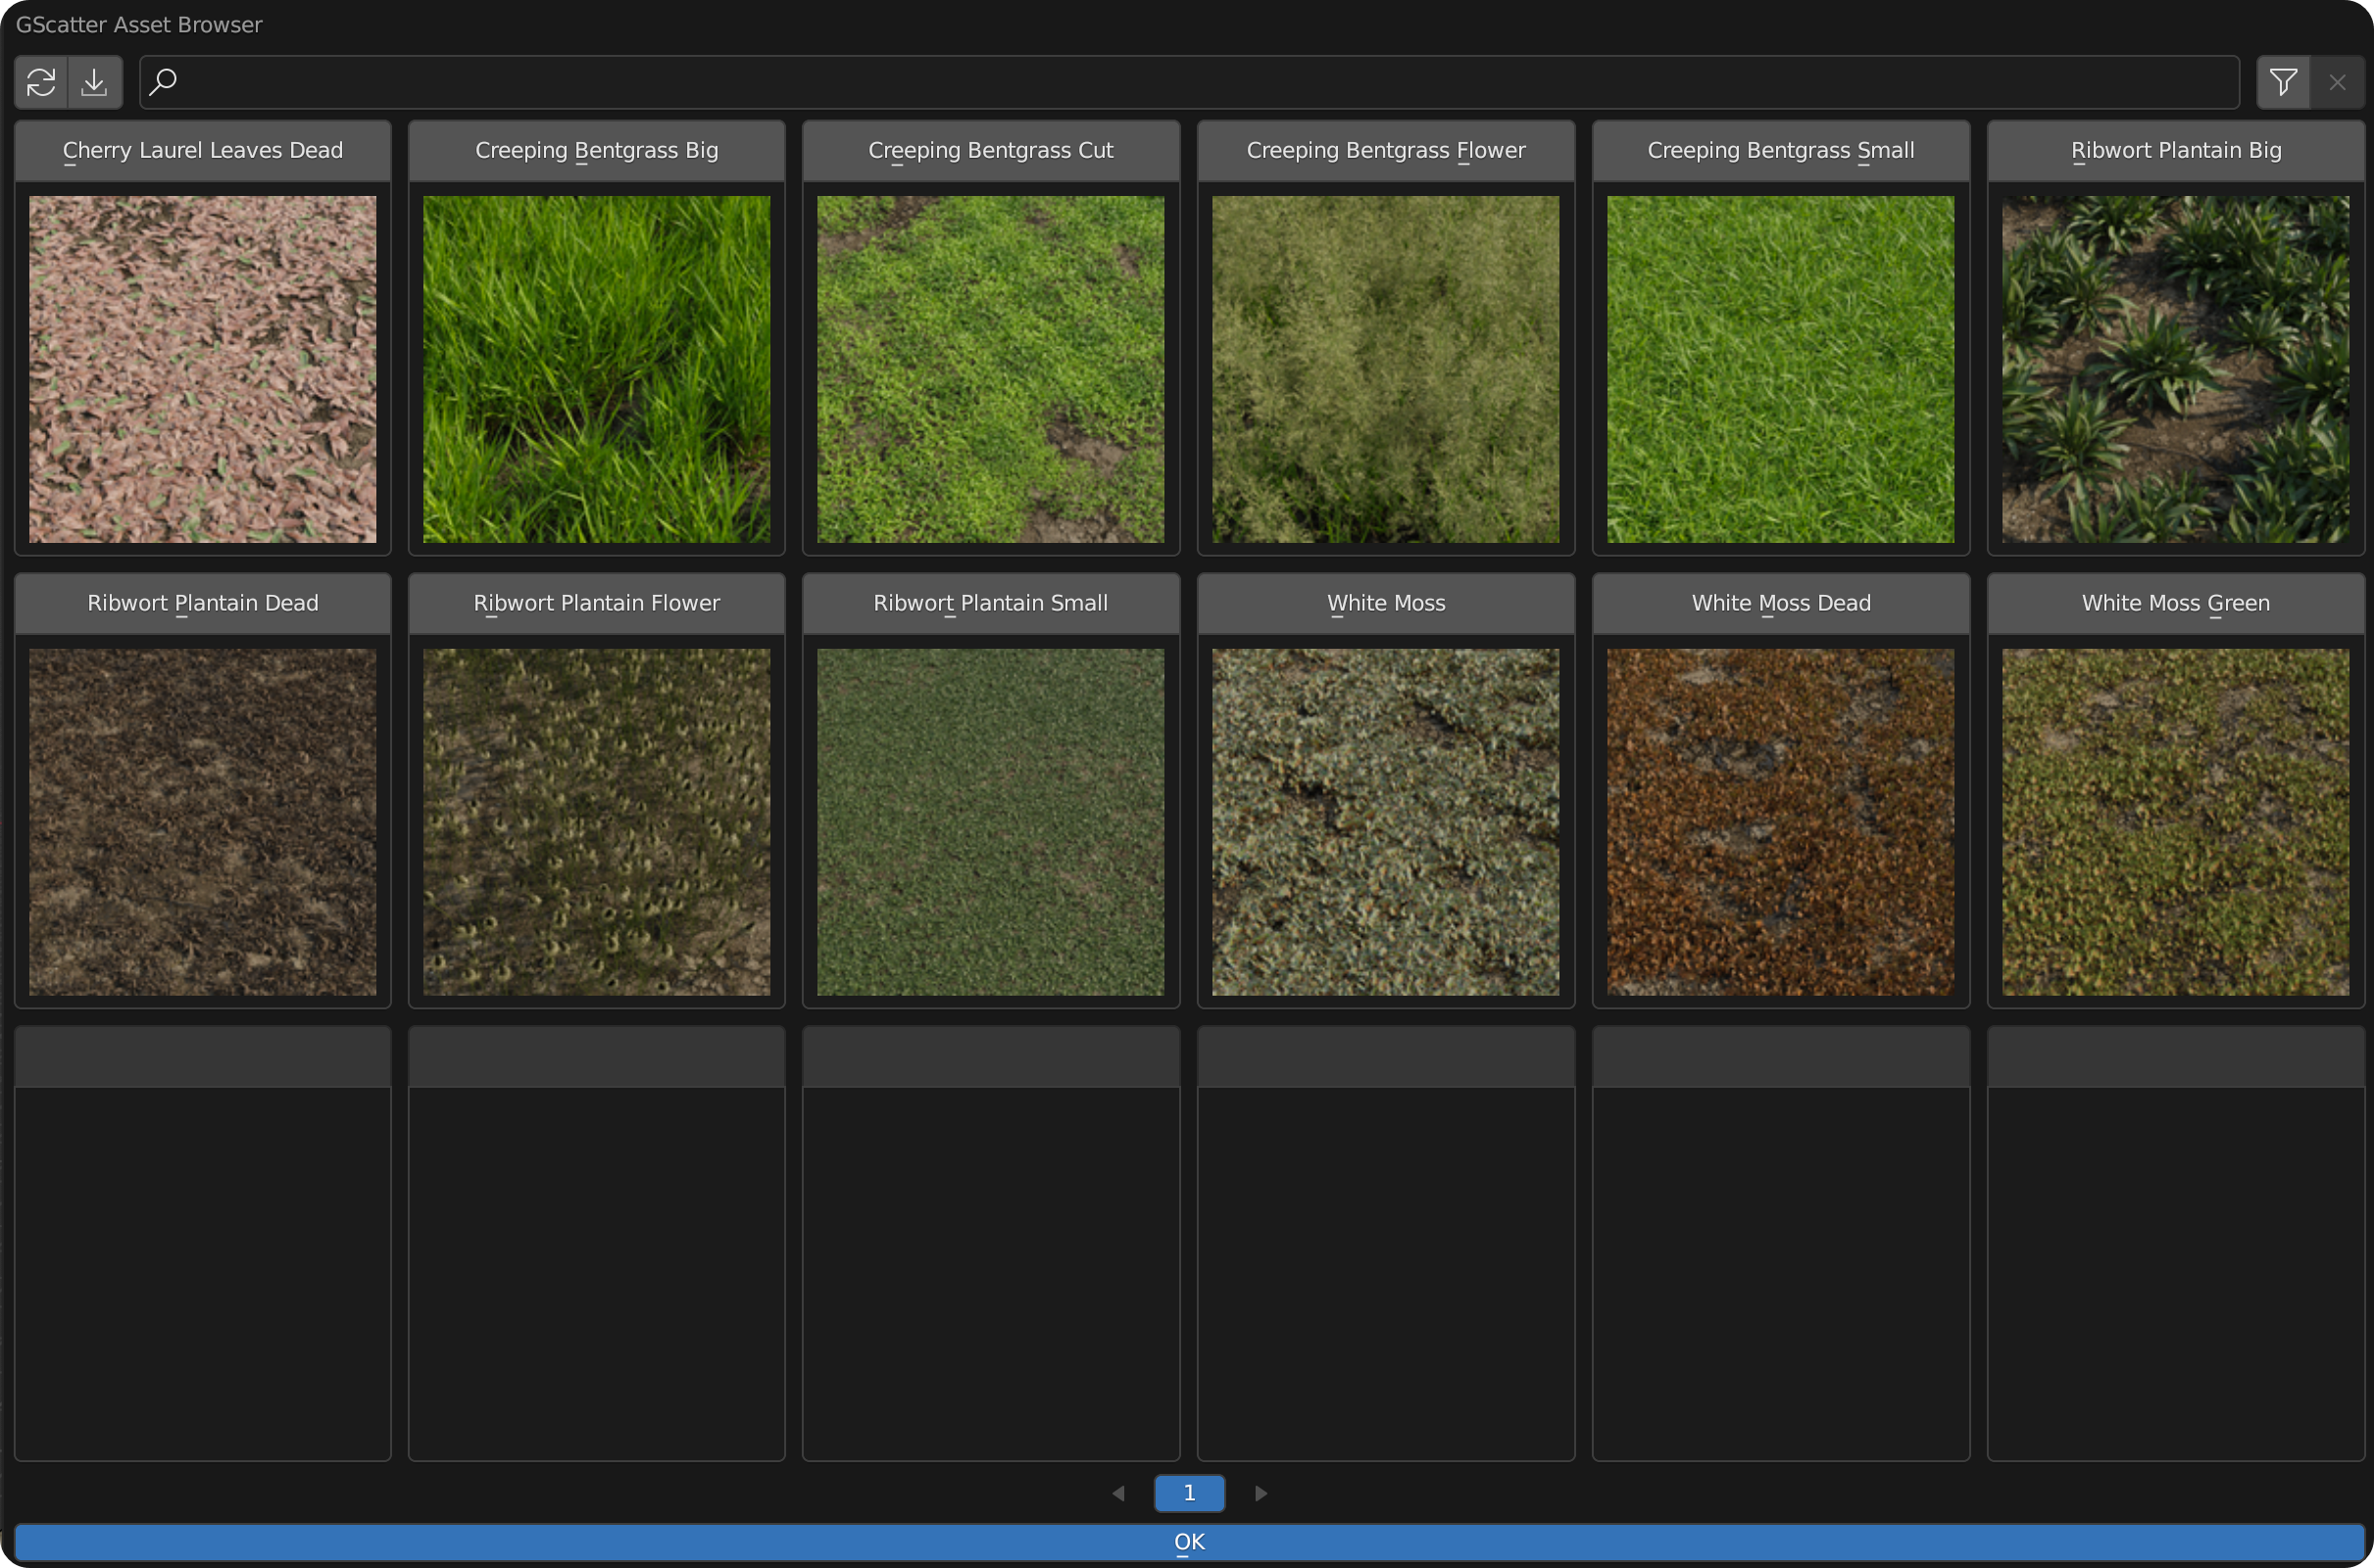
Task: Click the download assets icon
Action: click(95, 82)
